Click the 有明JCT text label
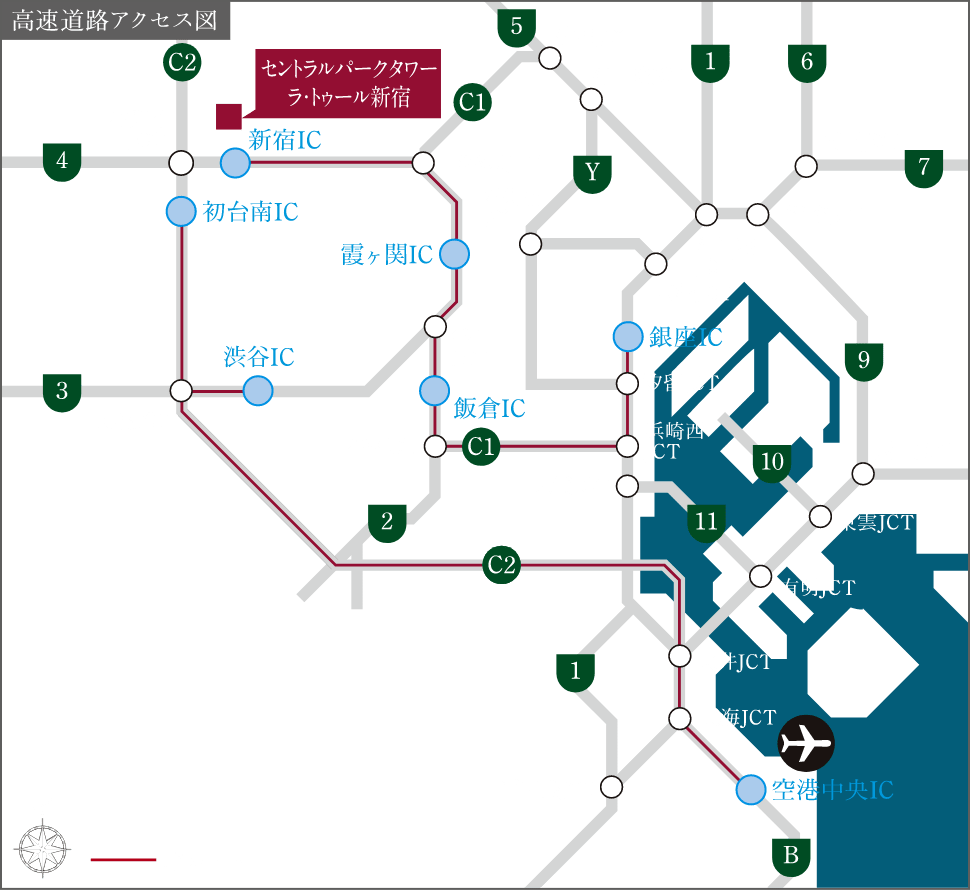Image resolution: width=970 pixels, height=890 pixels. point(817,588)
